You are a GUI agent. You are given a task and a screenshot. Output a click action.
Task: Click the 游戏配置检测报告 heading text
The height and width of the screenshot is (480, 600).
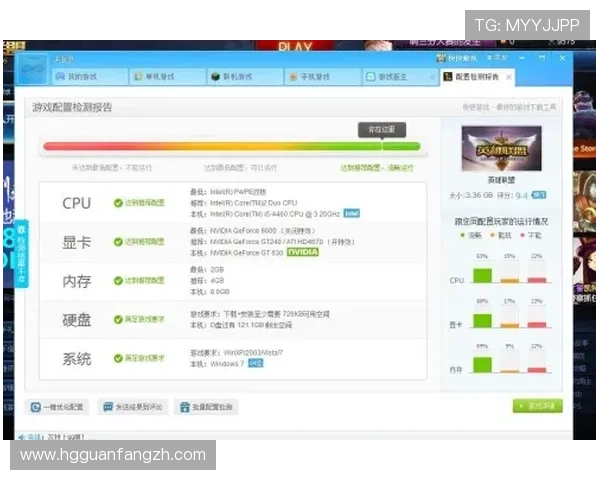(72, 107)
